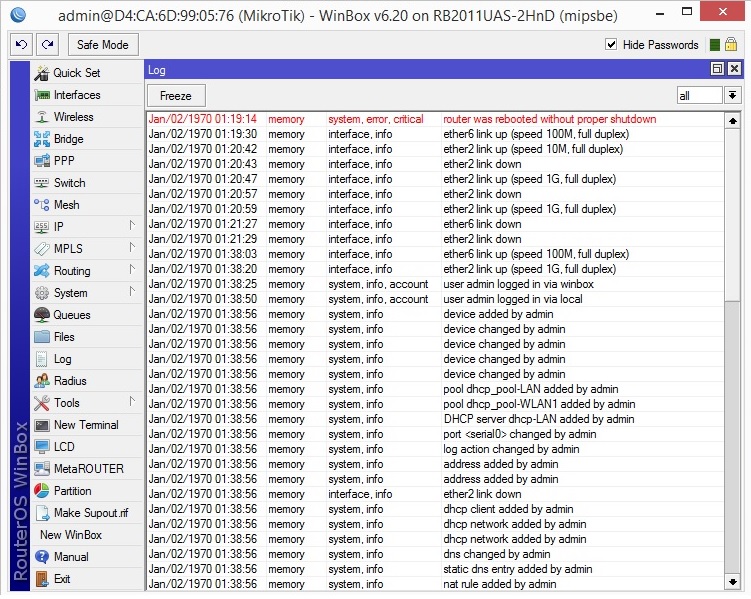Viewport: 751px width, 599px height.
Task: Click the log scrollbar down arrow
Action: (x=732, y=582)
